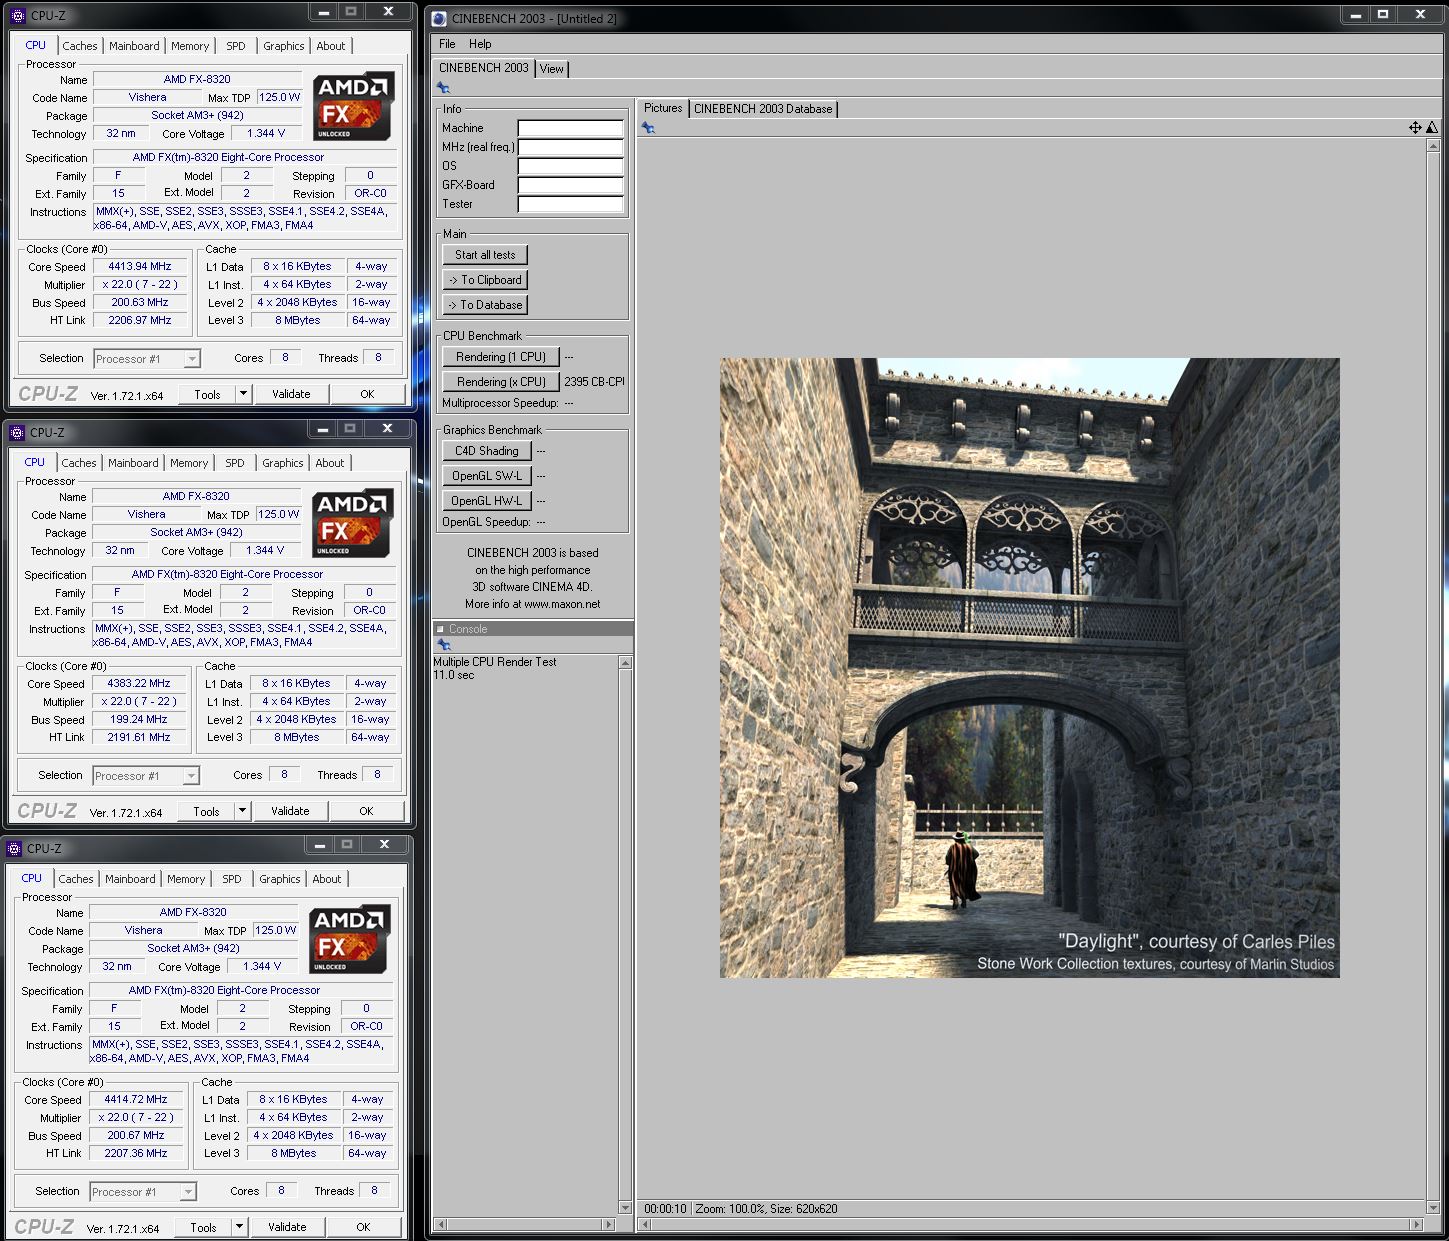Click the CPU-Z title bar icon of the middle window
This screenshot has width=1449, height=1241.
(x=17, y=433)
